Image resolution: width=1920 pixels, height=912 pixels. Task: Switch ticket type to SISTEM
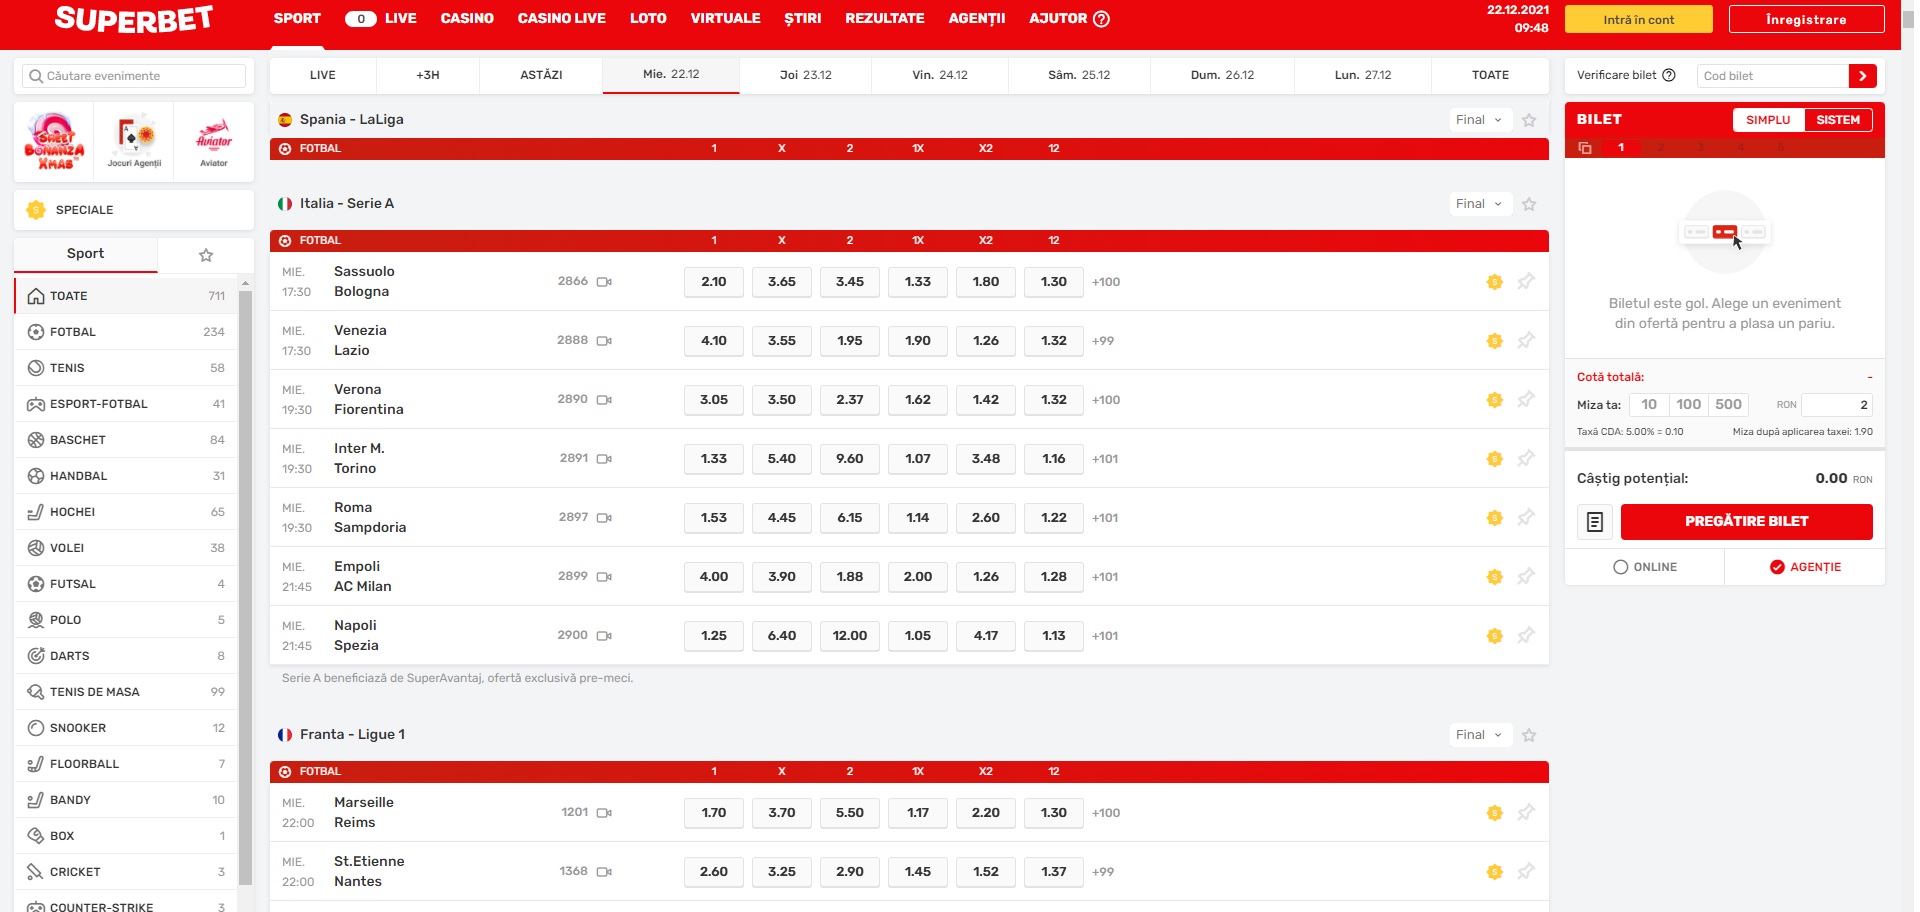(1838, 120)
